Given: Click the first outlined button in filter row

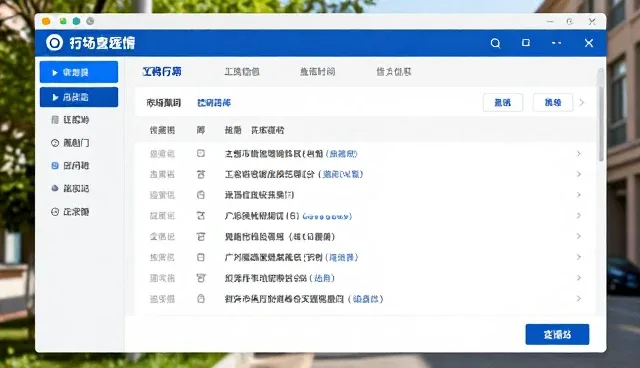Looking at the screenshot, I should click(503, 102).
